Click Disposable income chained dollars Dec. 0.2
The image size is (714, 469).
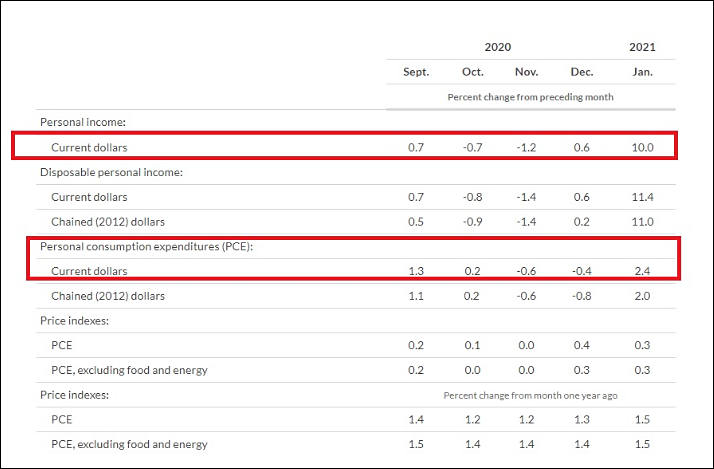tap(581, 222)
